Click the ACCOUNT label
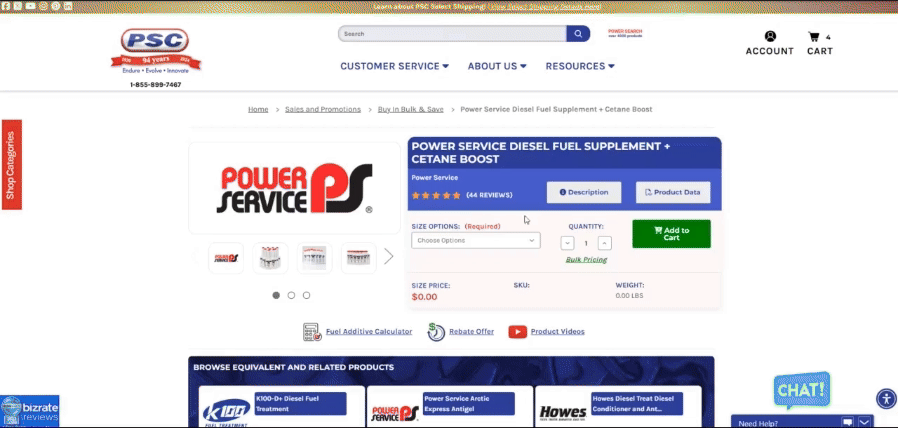Image resolution: width=898 pixels, height=428 pixels. pos(770,51)
